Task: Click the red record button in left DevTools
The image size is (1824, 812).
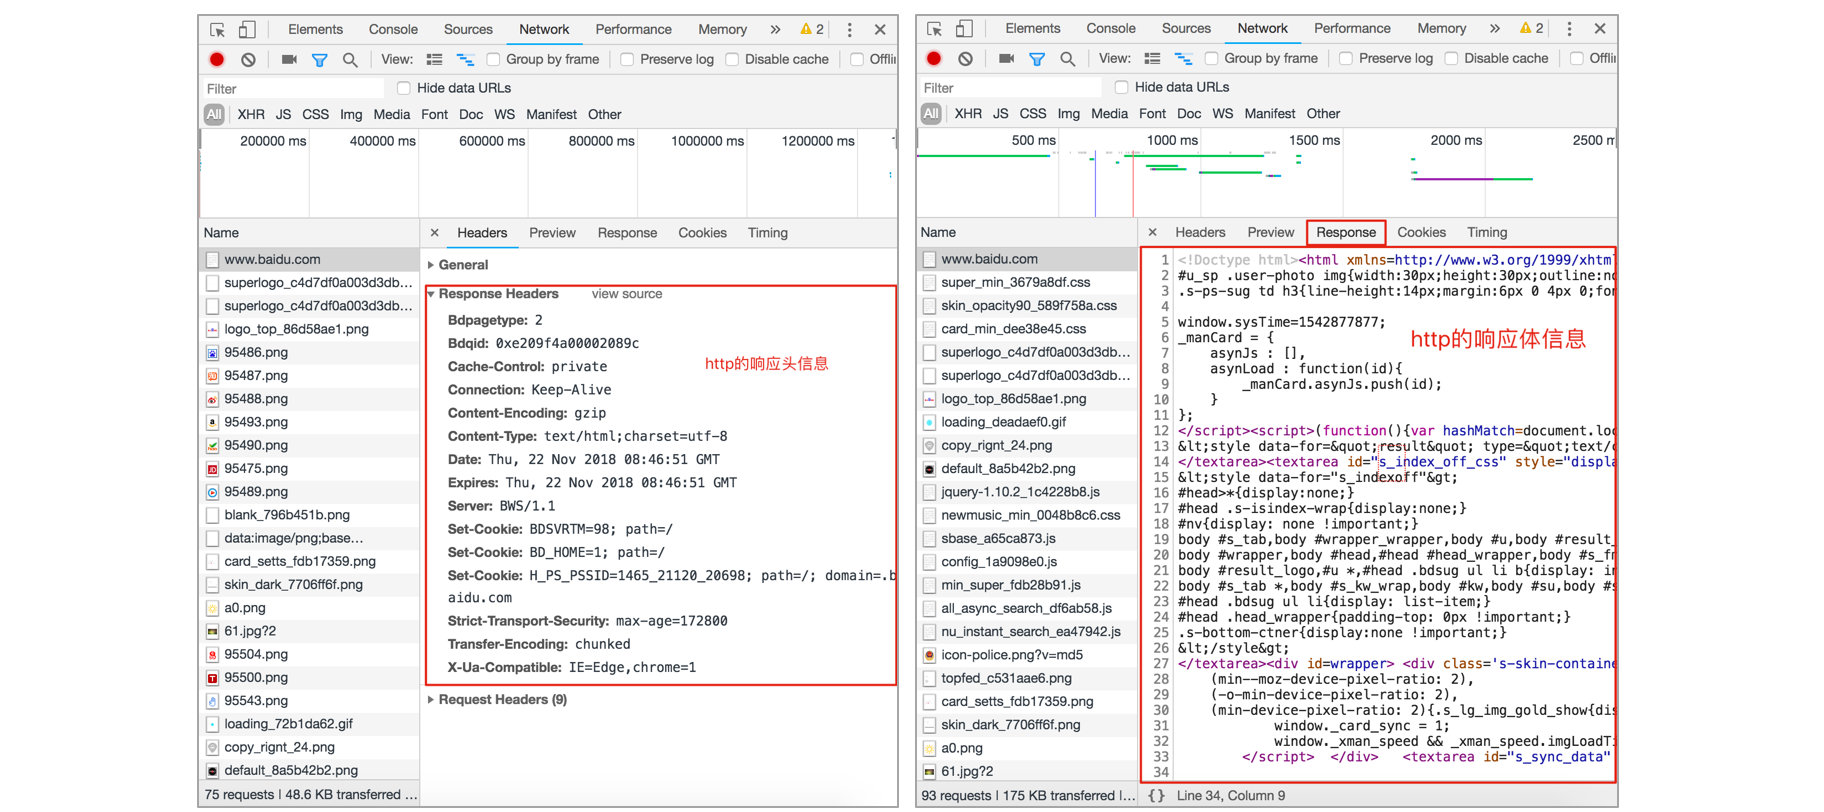Action: click(217, 60)
